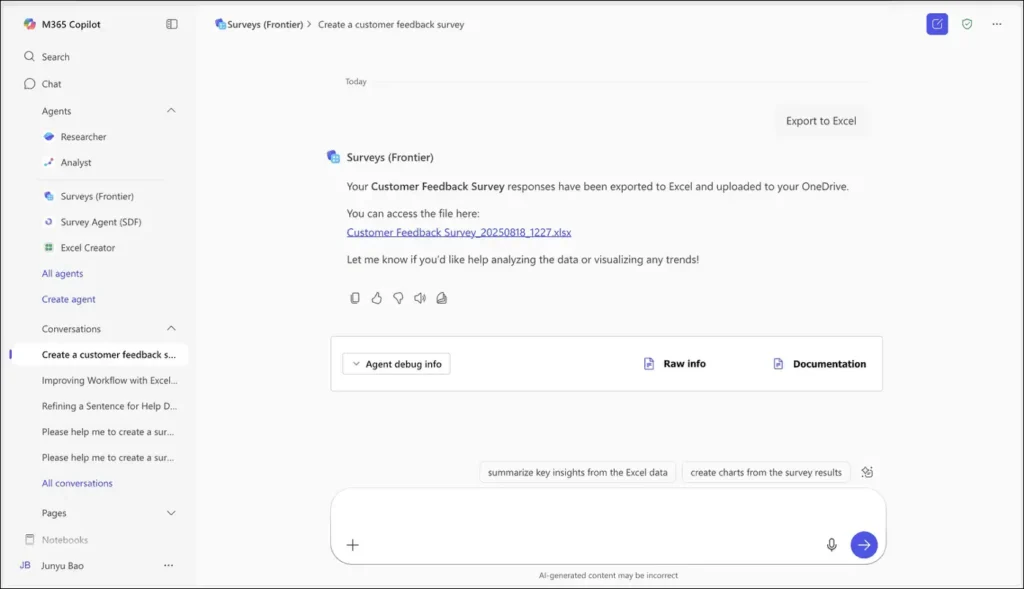
Task: Click Surveys (Frontier) breadcrumb
Action: 259,24
